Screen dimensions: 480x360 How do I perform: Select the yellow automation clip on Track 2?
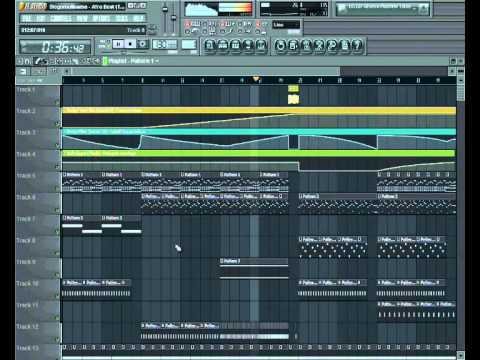pos(259,117)
